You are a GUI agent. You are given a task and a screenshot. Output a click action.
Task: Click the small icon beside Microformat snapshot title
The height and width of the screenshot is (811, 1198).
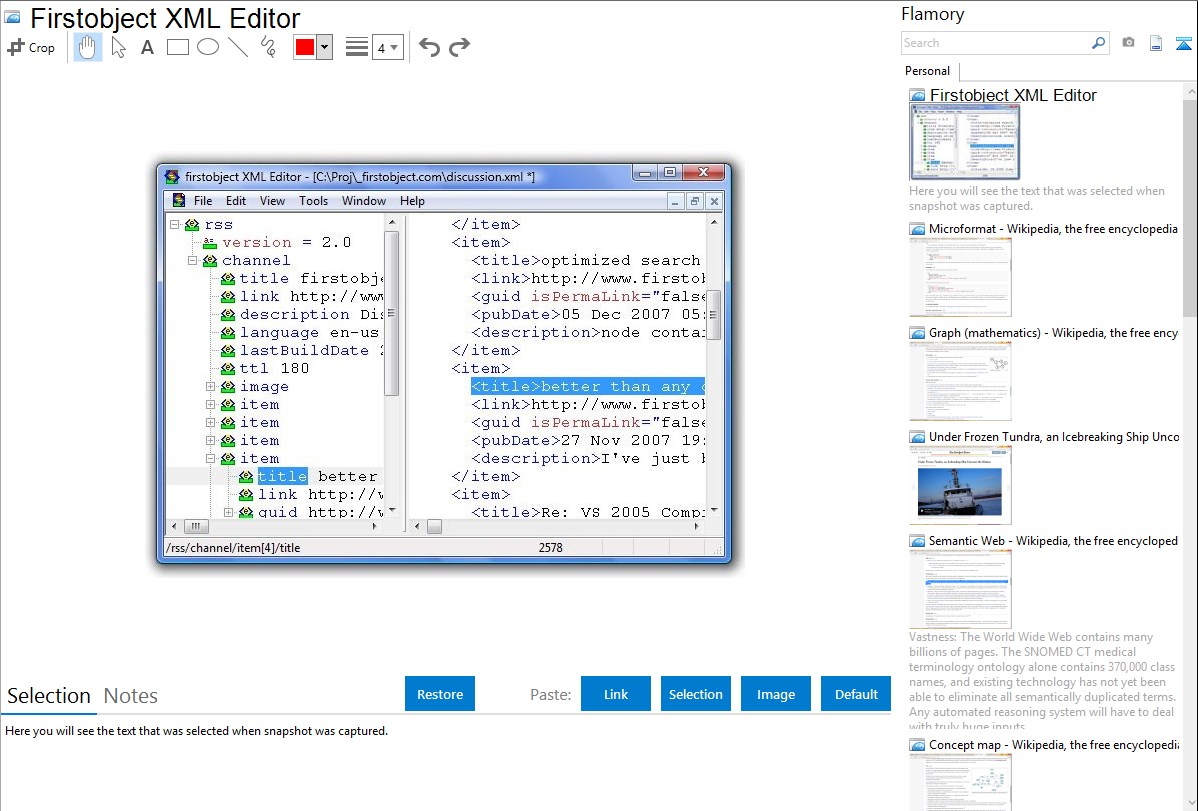point(917,229)
